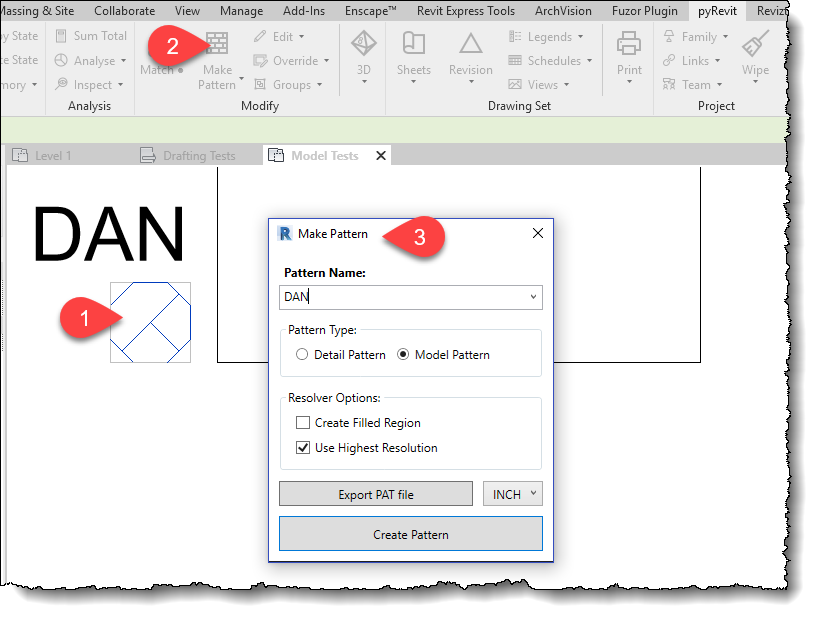Screen dimensions: 820x618
Task: Open the INCH units dropdown
Action: pos(513,493)
